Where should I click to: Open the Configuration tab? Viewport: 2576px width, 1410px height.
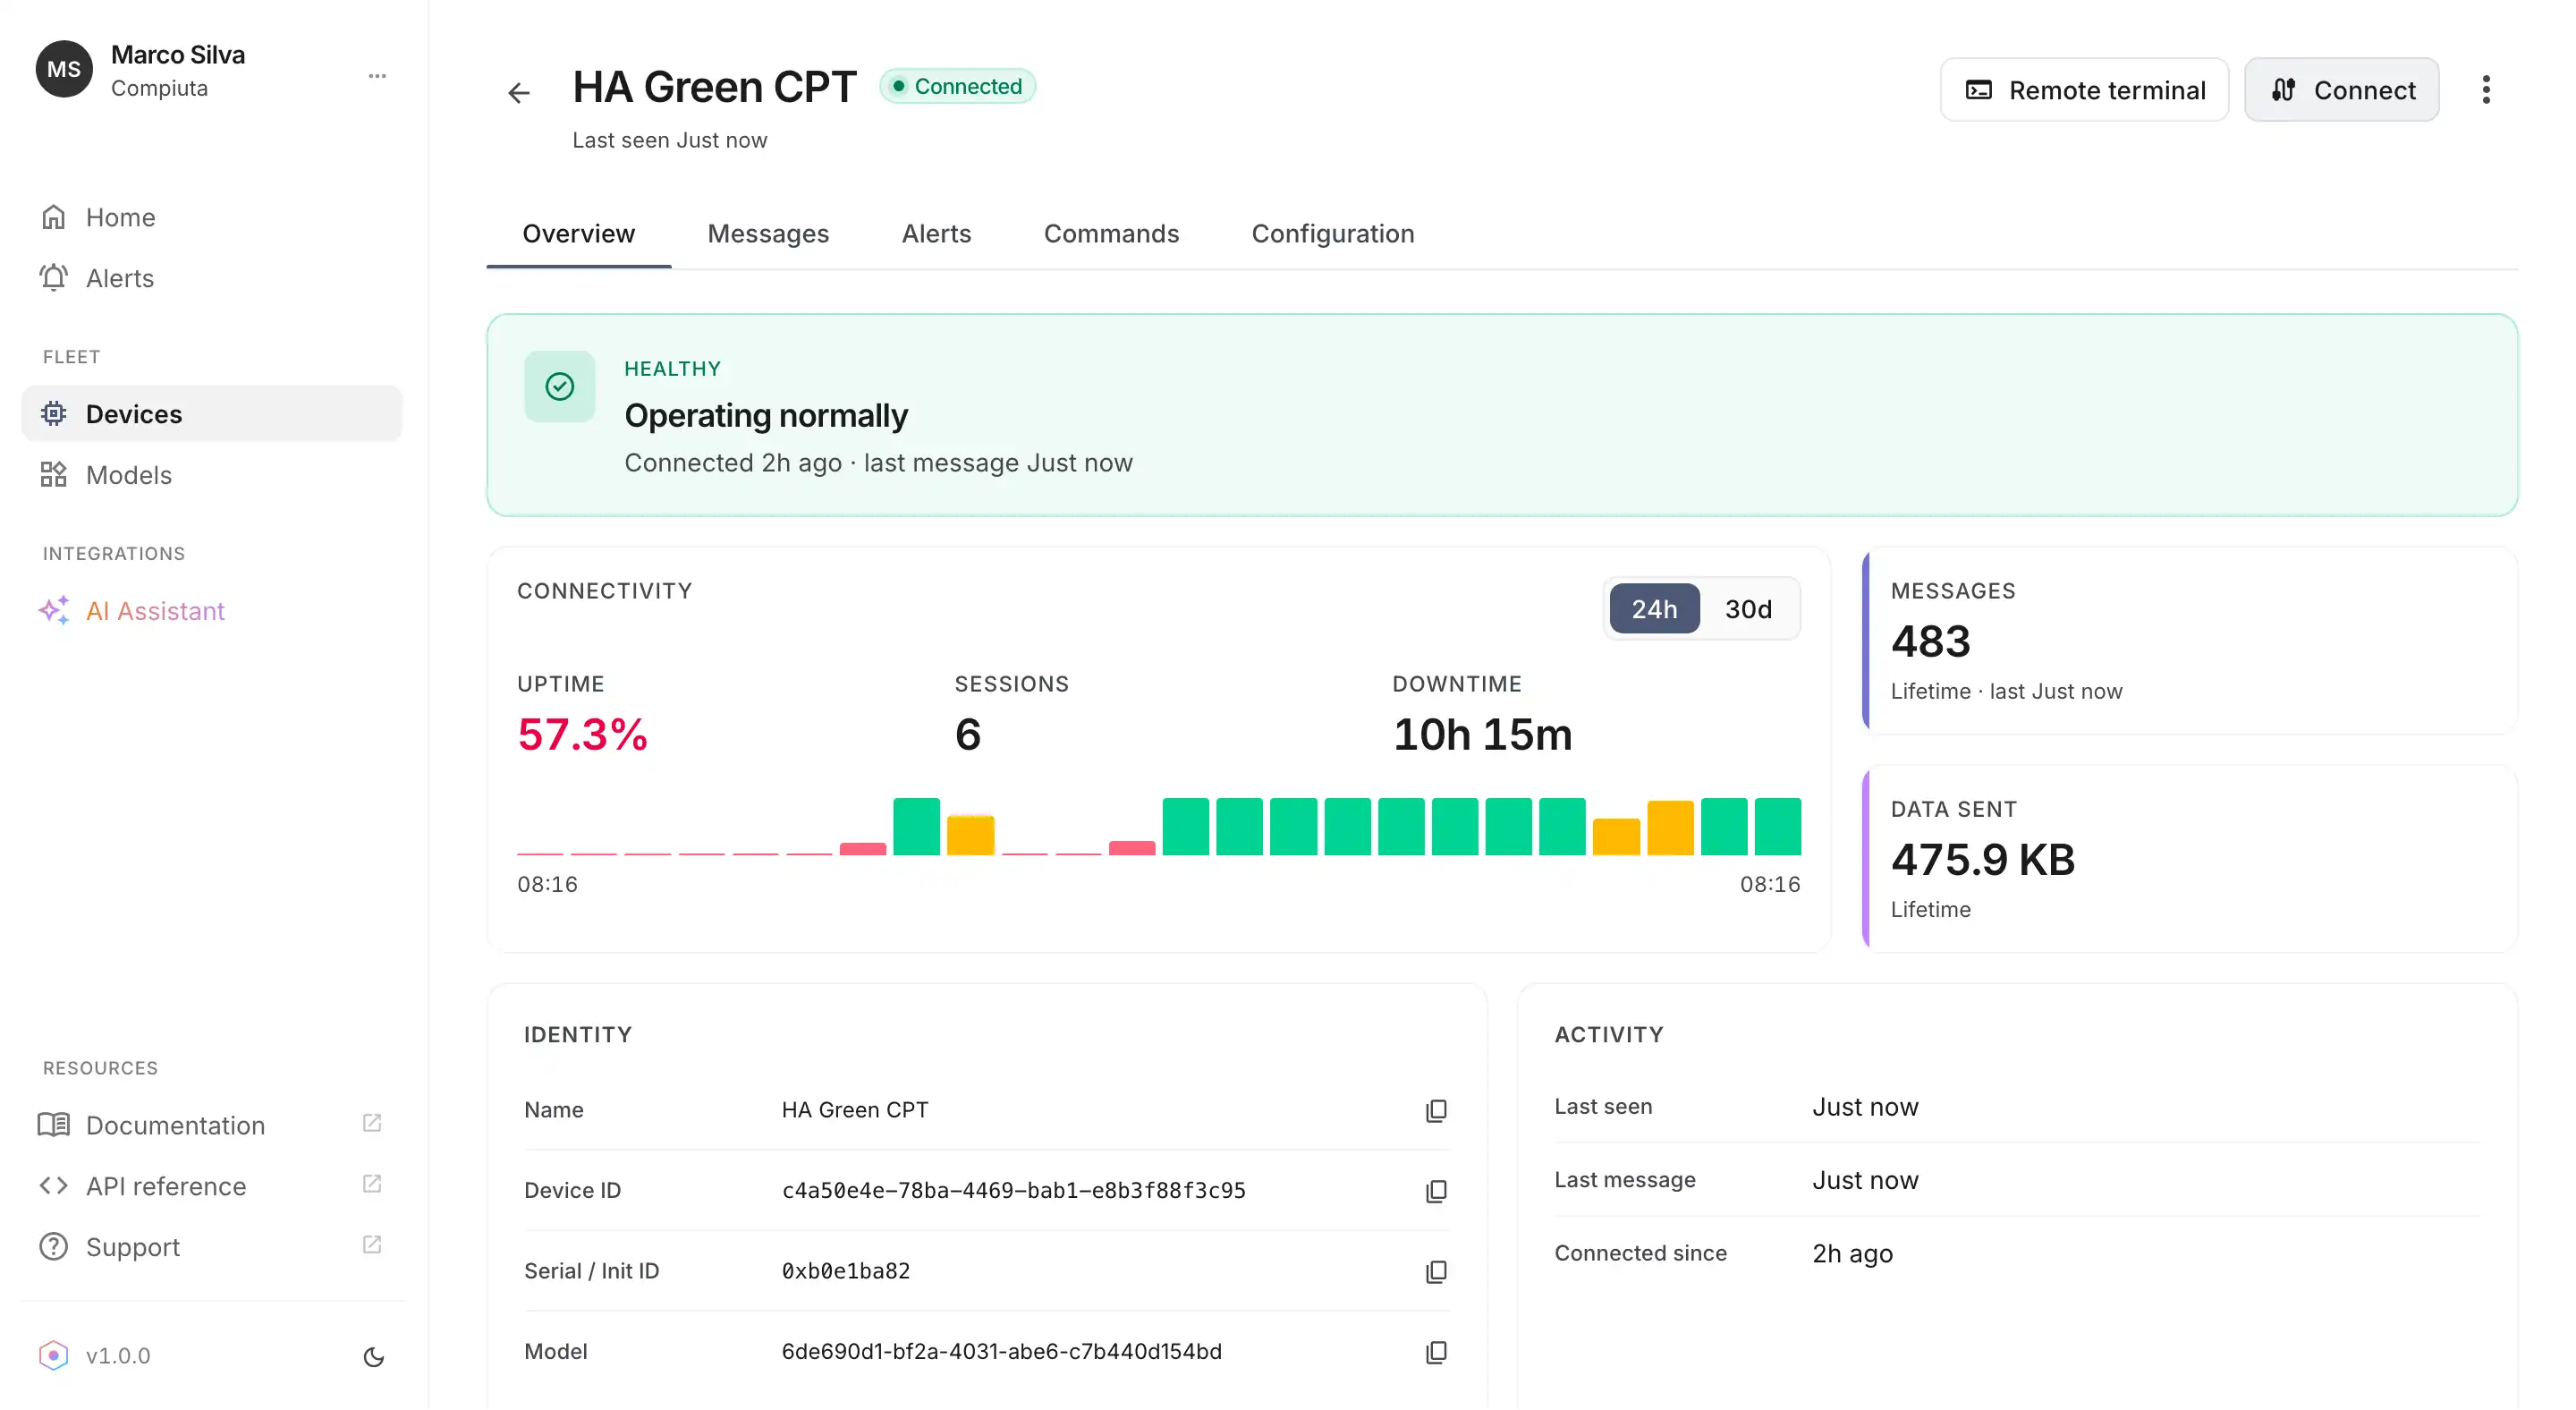pyautogui.click(x=1333, y=234)
